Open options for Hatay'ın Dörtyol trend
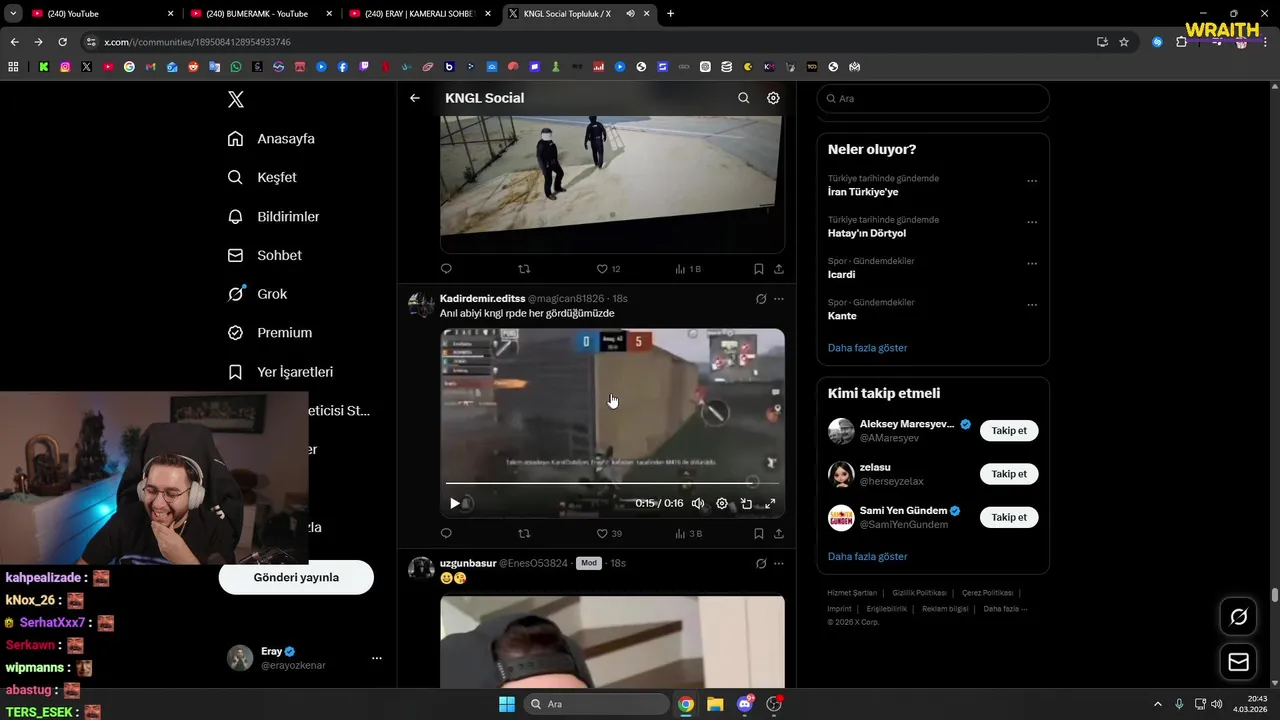 pos(1032,222)
